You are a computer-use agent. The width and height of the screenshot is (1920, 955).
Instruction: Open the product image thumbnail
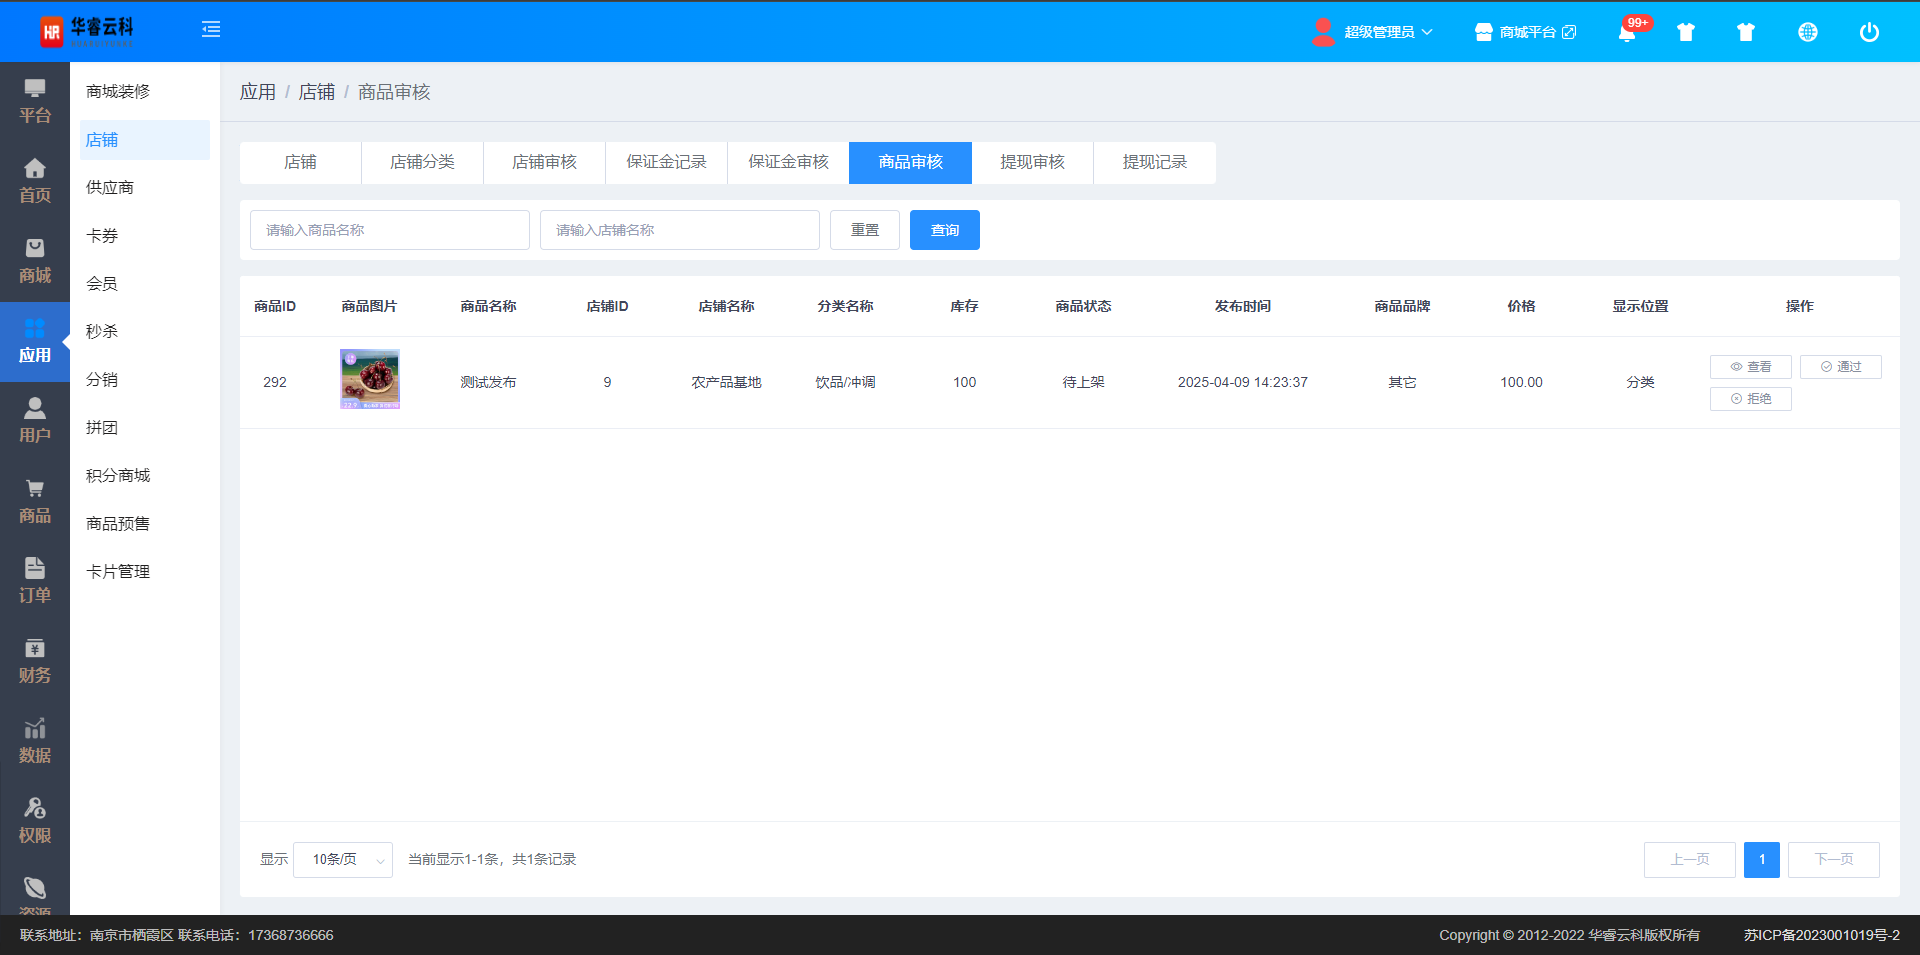(x=370, y=379)
